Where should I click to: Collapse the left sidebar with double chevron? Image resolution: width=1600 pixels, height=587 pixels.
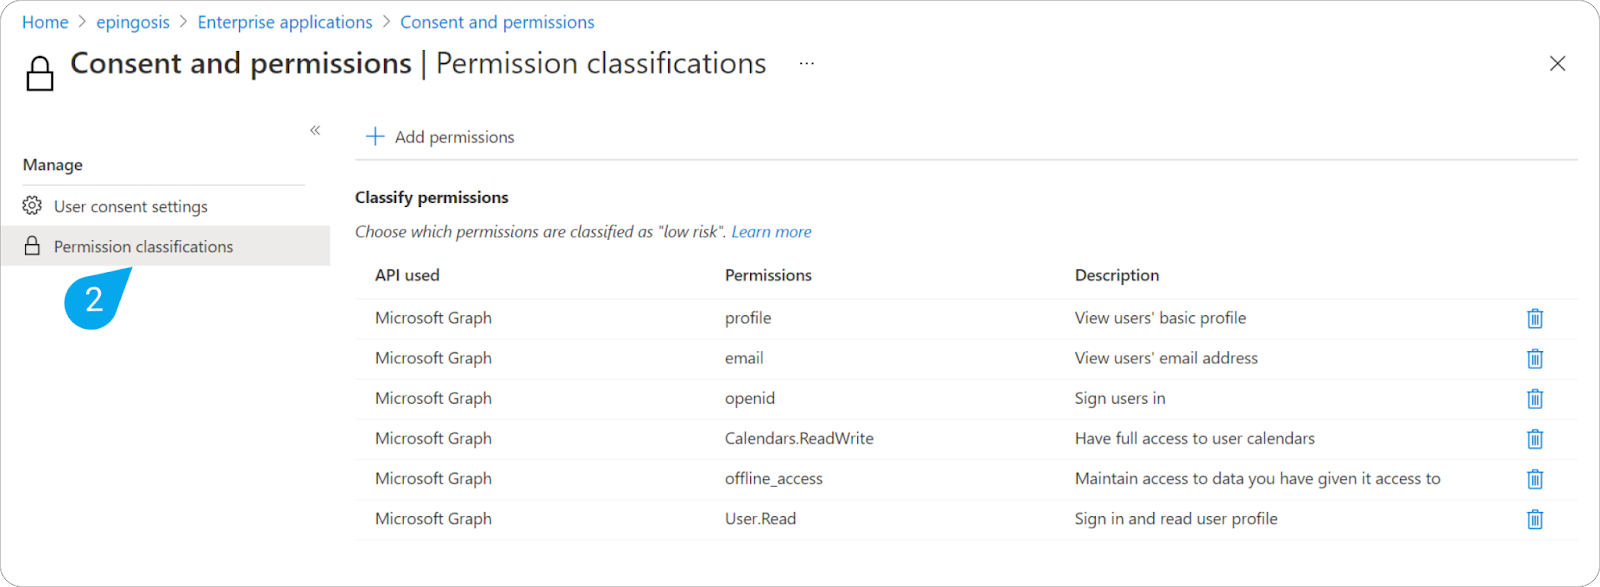(x=315, y=130)
